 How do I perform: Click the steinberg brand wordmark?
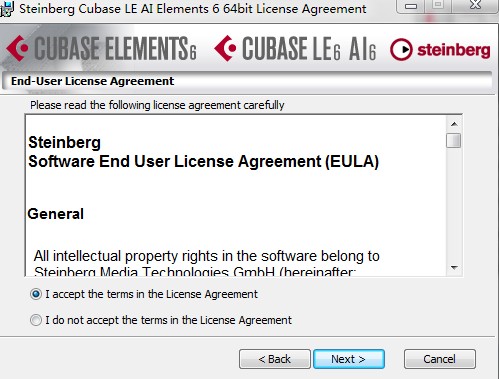pyautogui.click(x=454, y=50)
